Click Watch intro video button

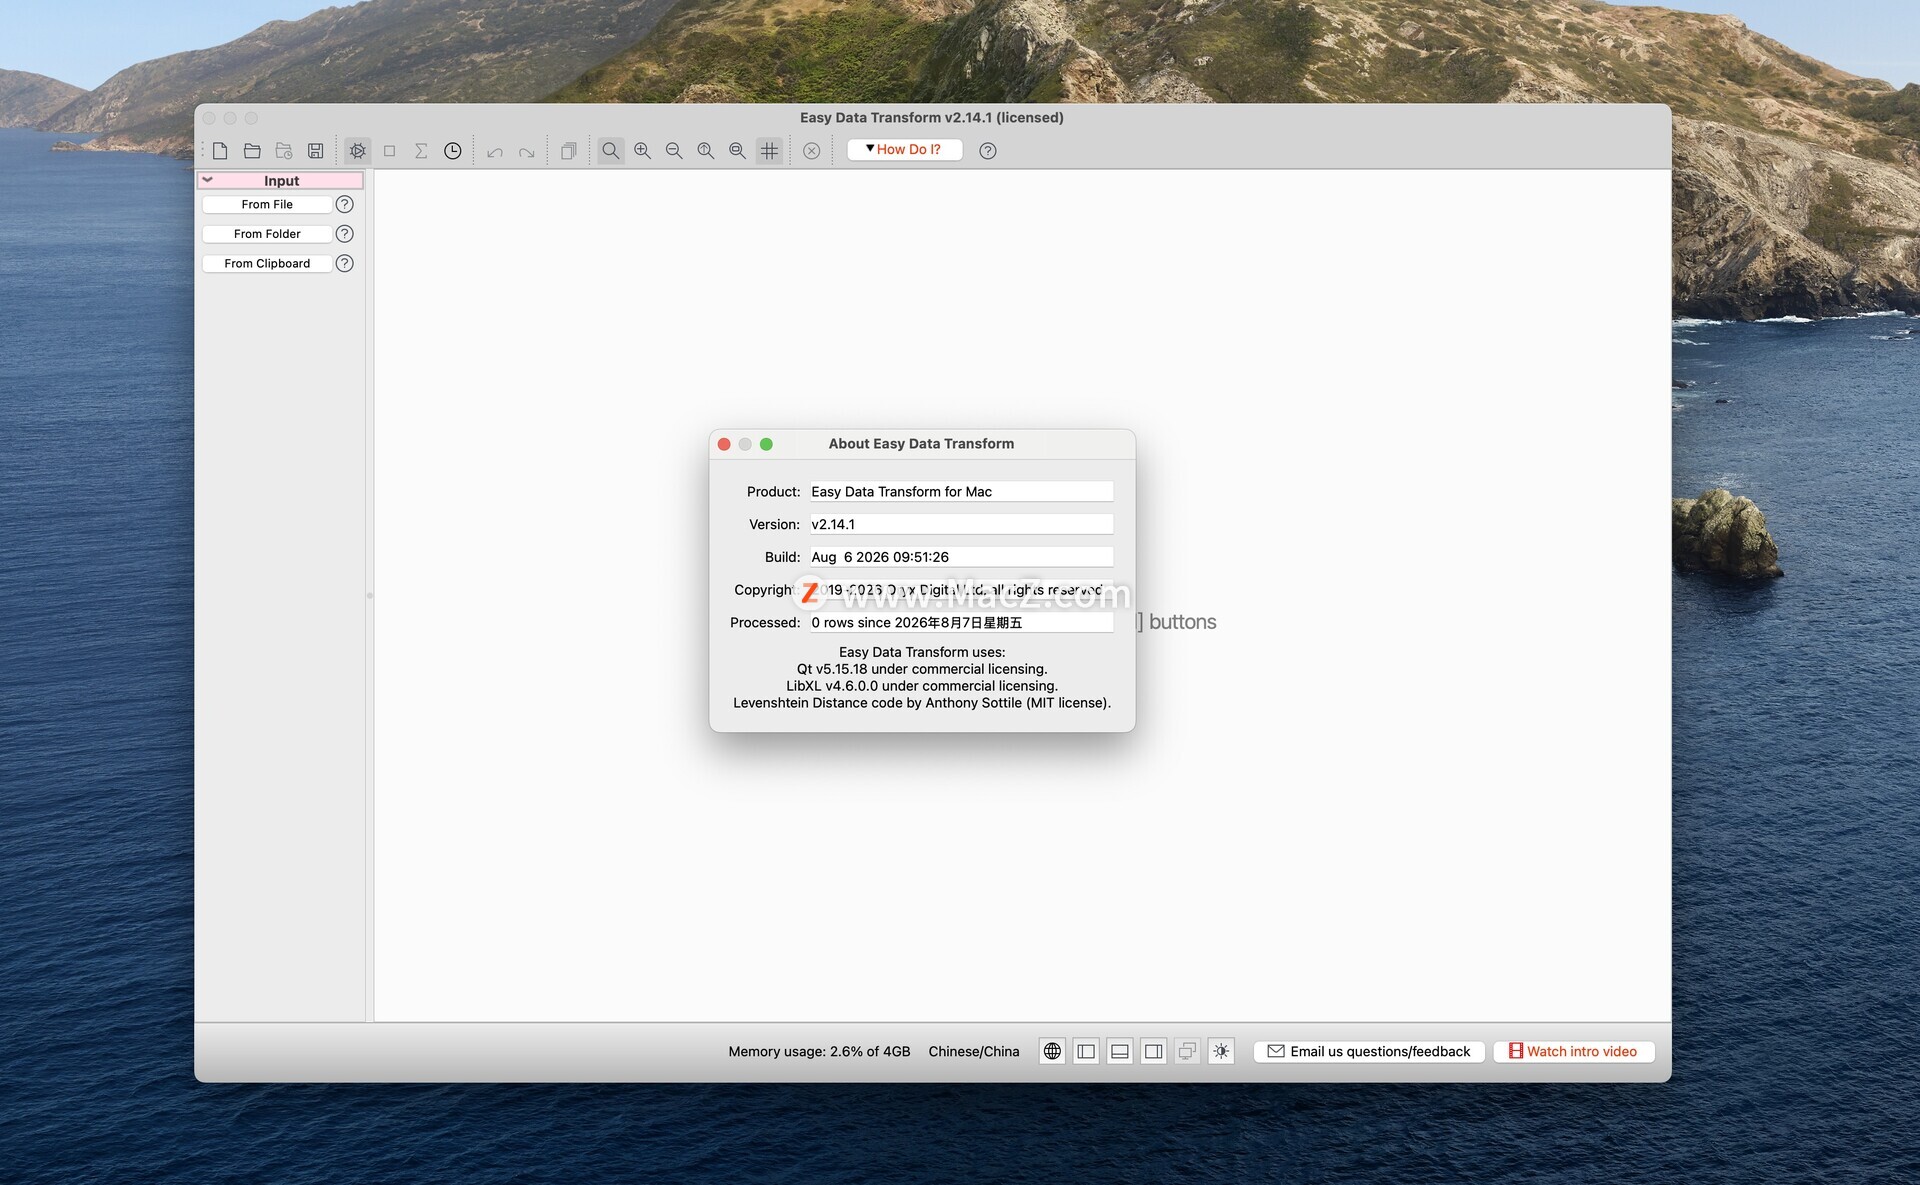pos(1574,1051)
